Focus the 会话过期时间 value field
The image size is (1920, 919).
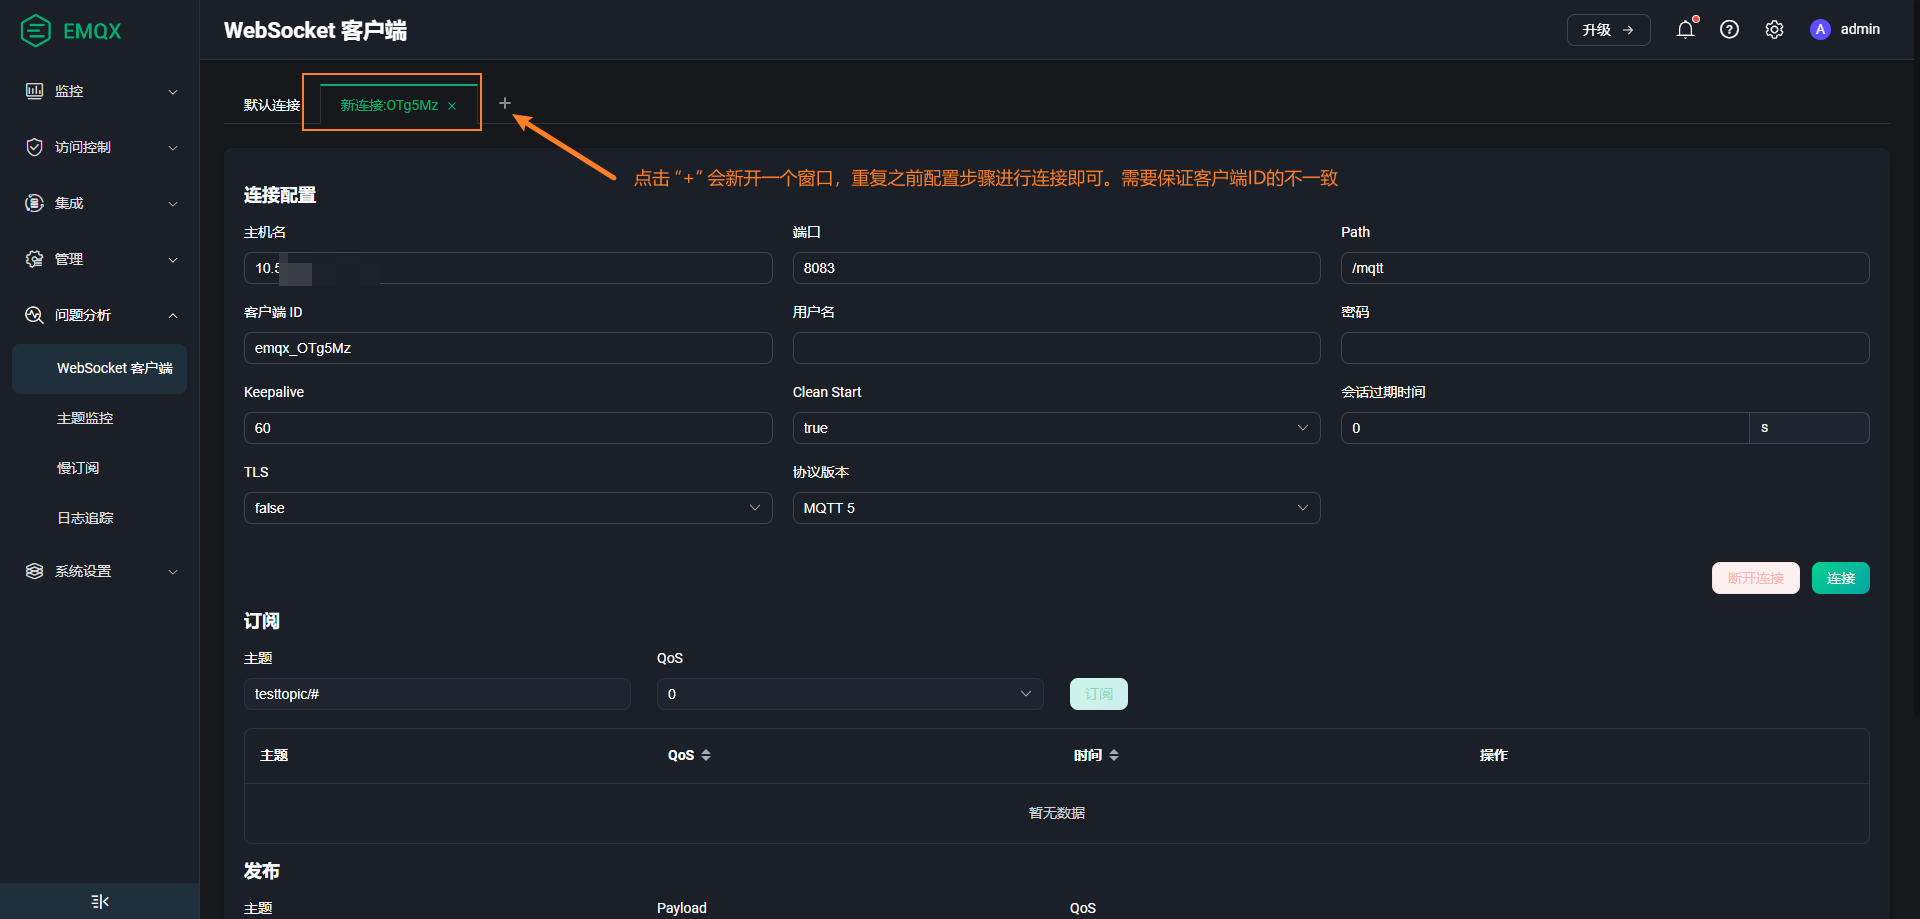pyautogui.click(x=1545, y=428)
